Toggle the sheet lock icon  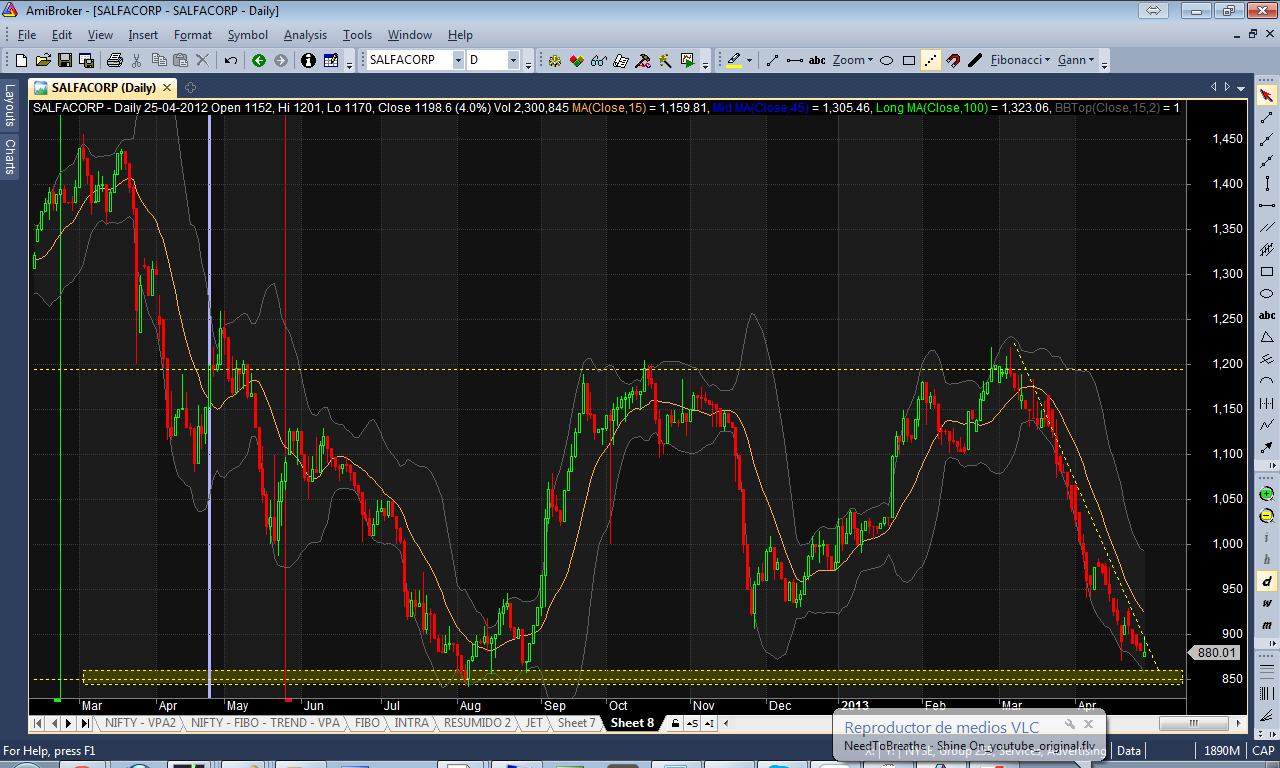[676, 723]
